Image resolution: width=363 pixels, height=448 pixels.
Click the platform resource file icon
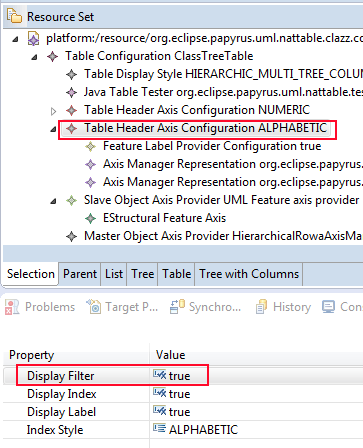pyautogui.click(x=33, y=39)
